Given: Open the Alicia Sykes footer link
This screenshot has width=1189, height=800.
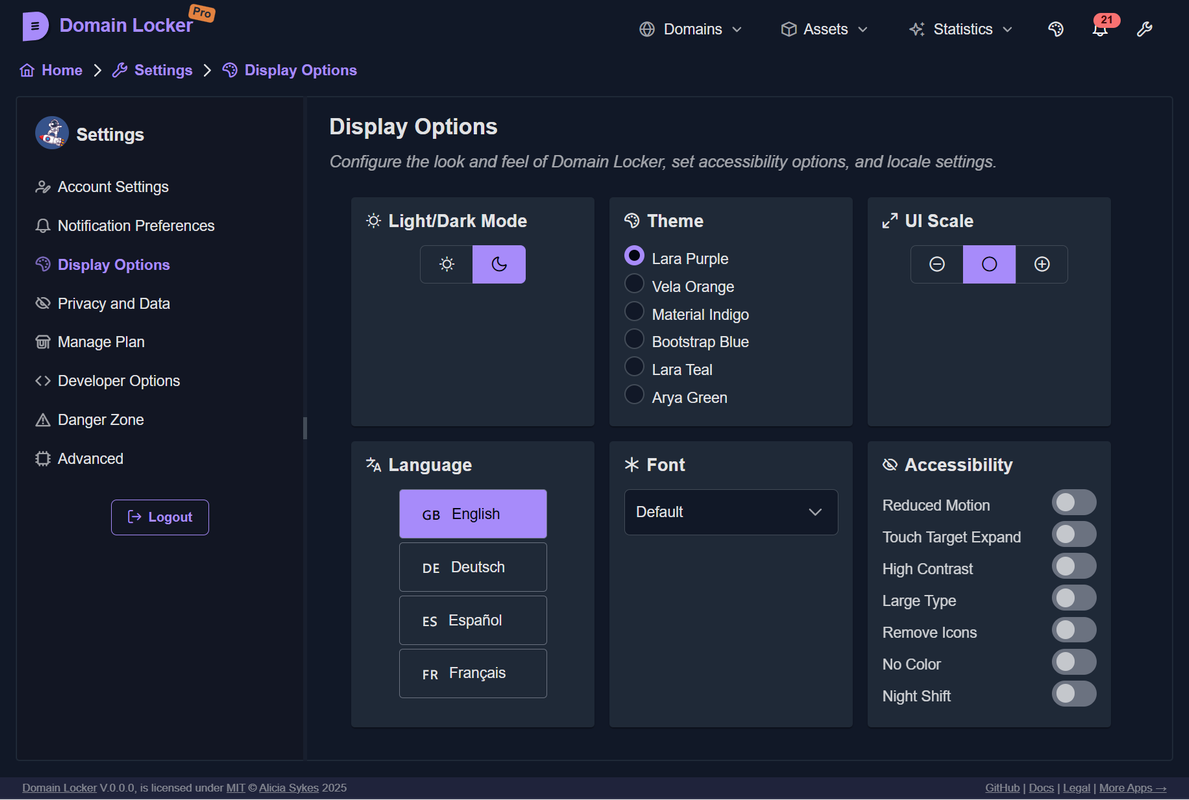Looking at the screenshot, I should click(x=289, y=788).
